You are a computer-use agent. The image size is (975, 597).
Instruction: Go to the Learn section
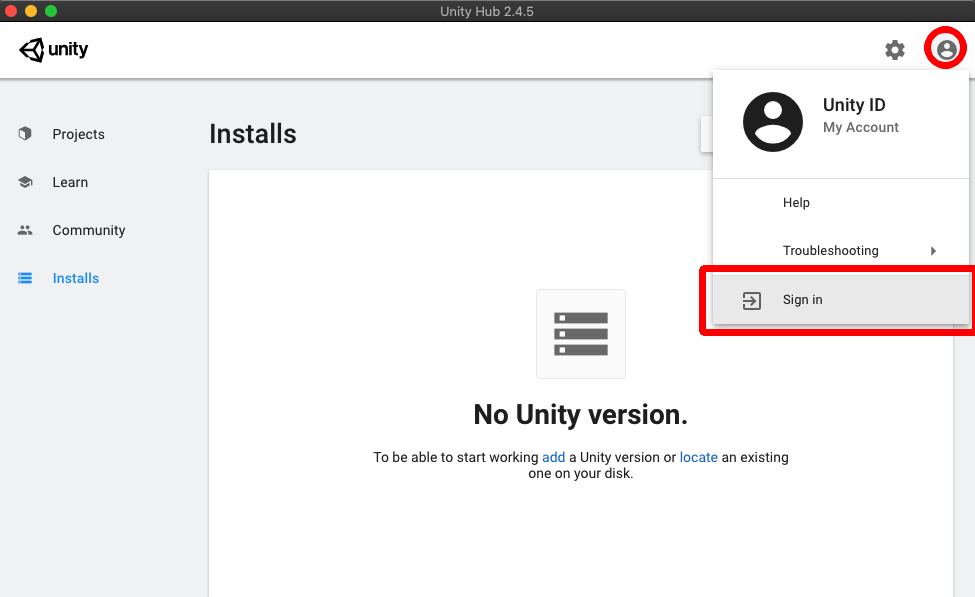[x=70, y=182]
